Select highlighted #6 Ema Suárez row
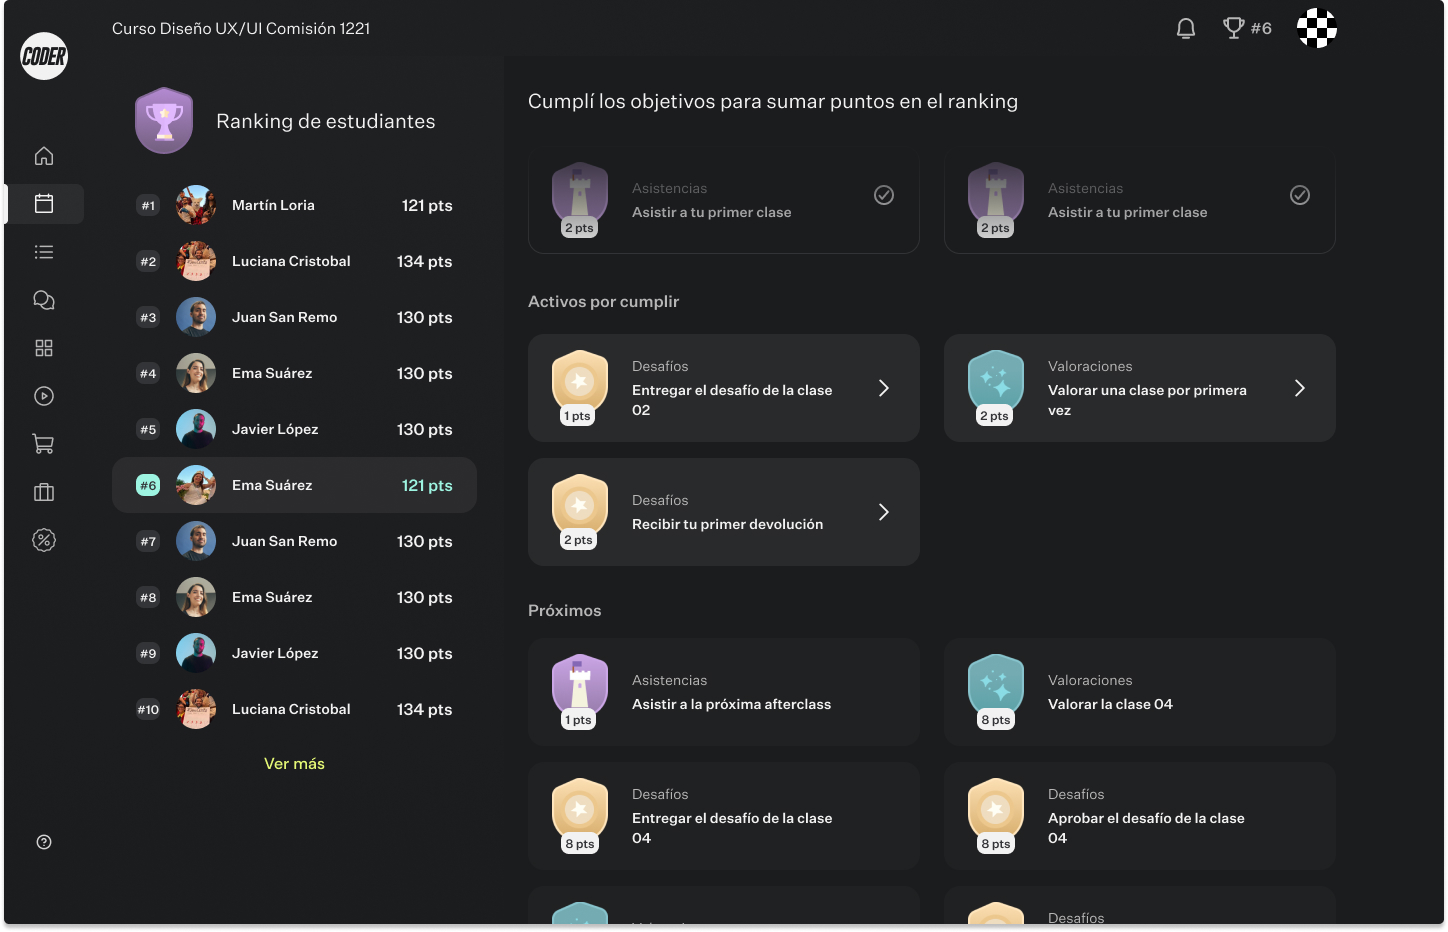The image size is (1448, 932). 294,485
